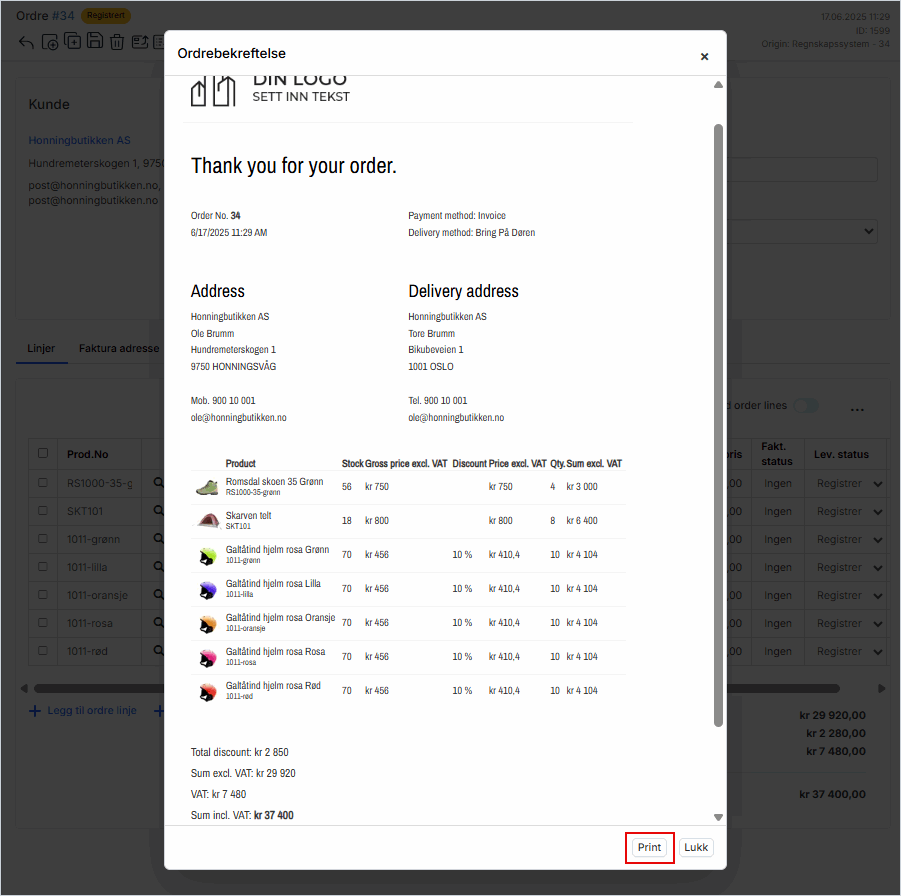The width and height of the screenshot is (901, 896).
Task: Click the company logo icon in confirmation
Action: [213, 91]
